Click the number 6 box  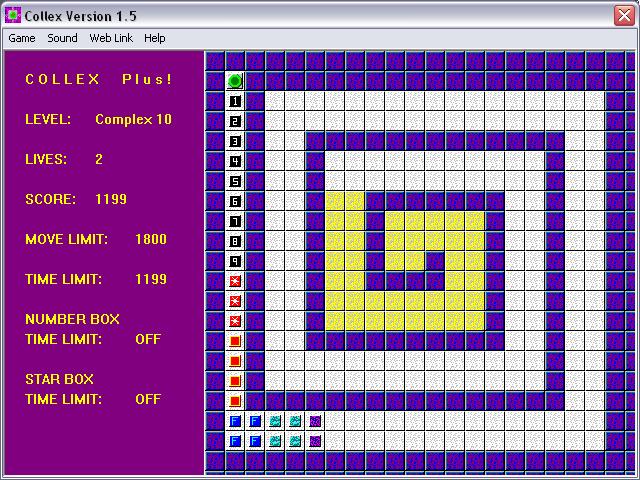(235, 201)
